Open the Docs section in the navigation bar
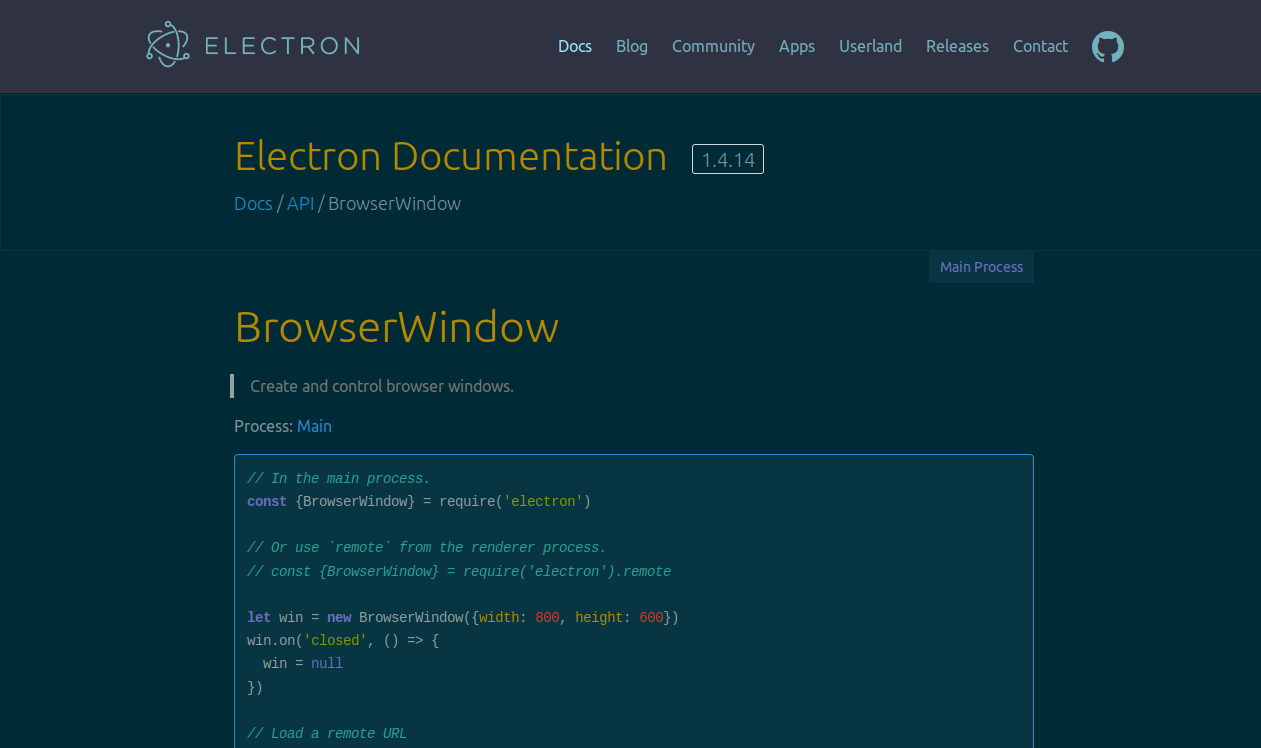Viewport: 1261px width, 748px height. tap(575, 46)
